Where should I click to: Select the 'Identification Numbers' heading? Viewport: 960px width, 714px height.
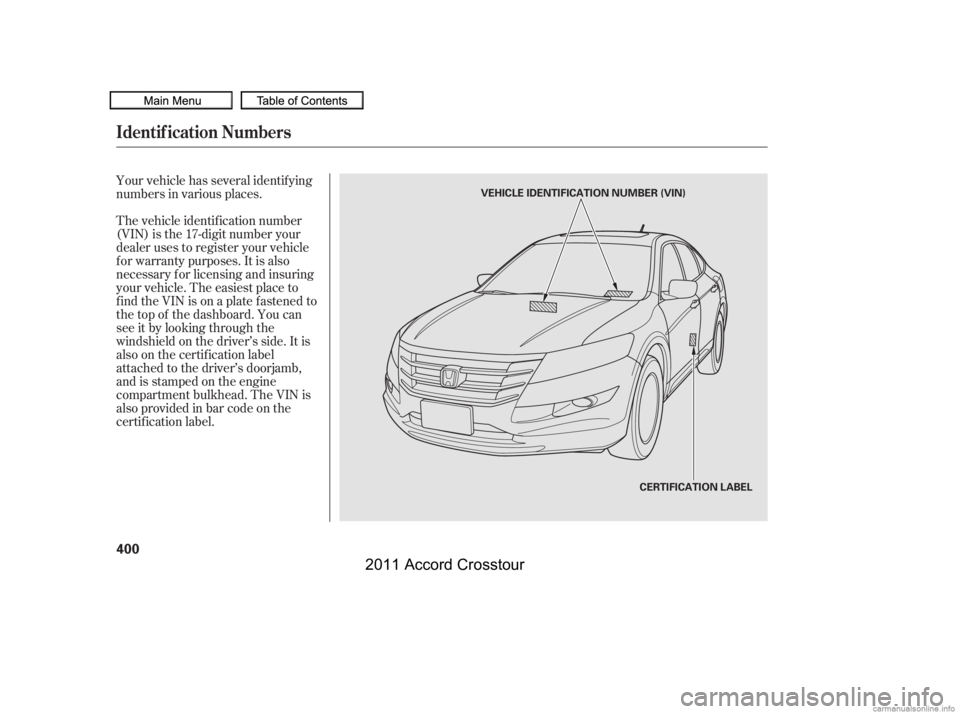pos(203,132)
